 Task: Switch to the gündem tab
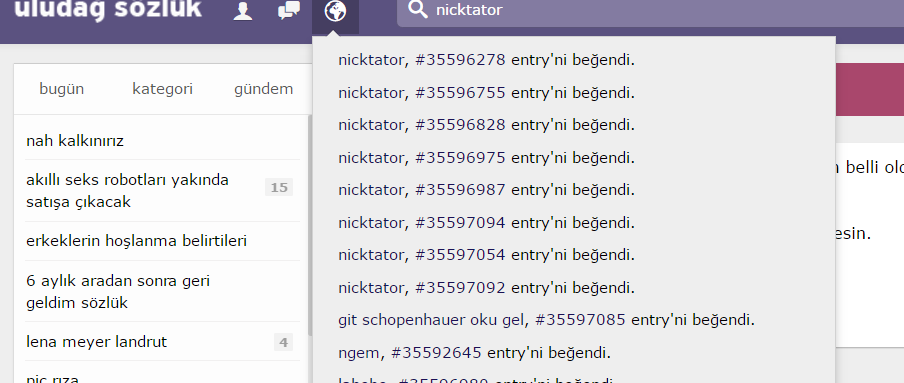click(263, 89)
